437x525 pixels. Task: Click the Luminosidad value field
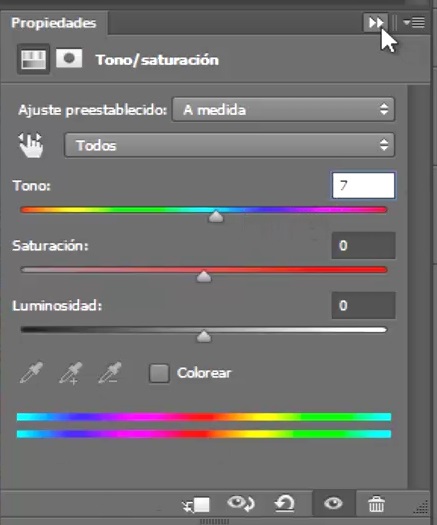(363, 305)
